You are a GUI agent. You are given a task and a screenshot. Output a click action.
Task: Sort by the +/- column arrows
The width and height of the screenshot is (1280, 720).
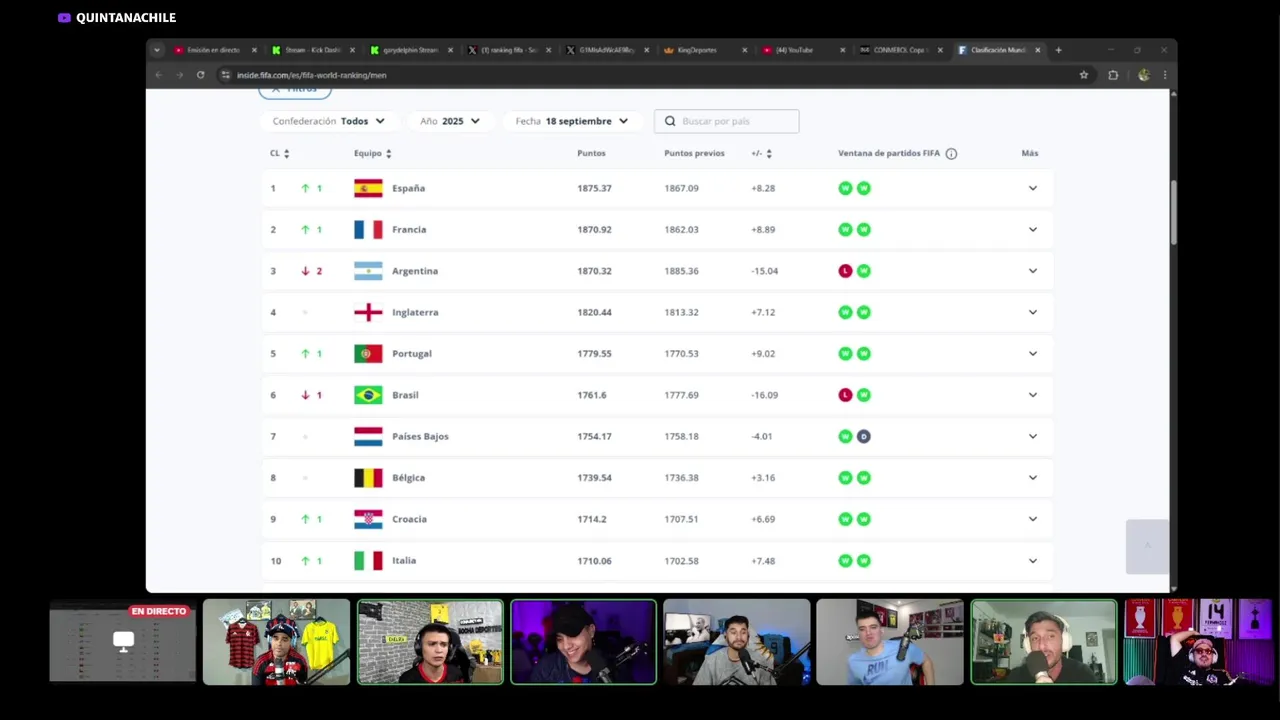(x=768, y=154)
